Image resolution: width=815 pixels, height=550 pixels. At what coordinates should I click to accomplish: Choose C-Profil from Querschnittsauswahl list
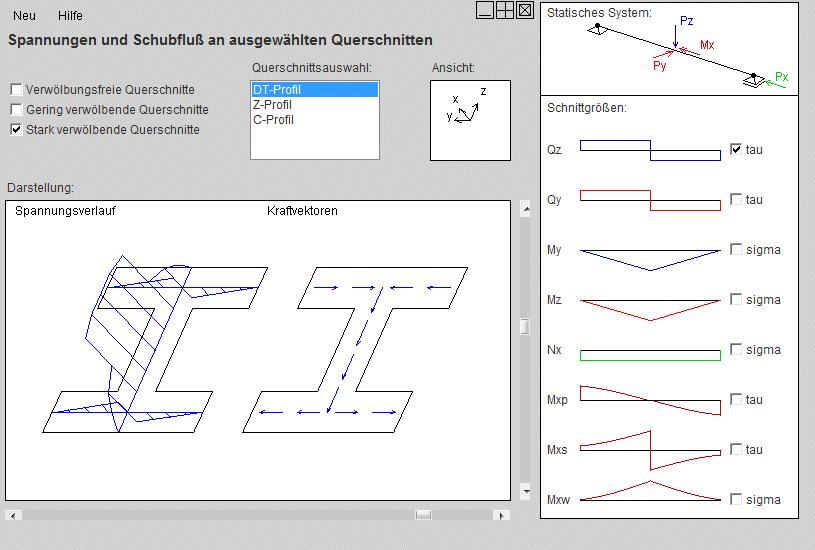(x=273, y=120)
